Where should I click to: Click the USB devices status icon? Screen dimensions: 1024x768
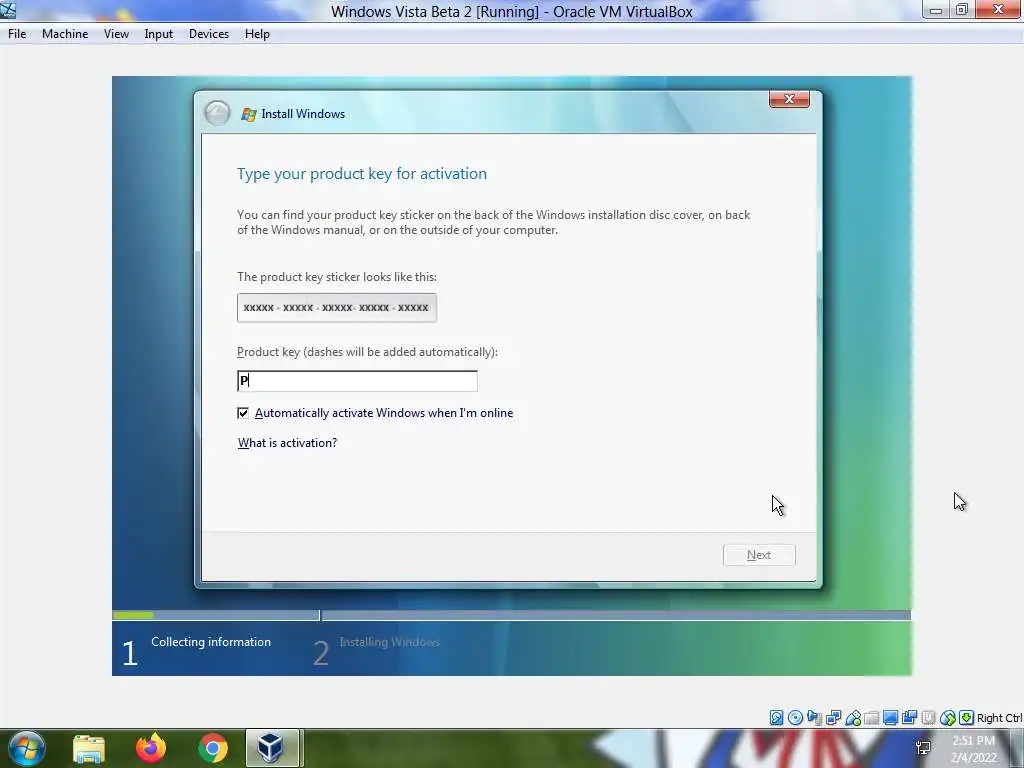coord(852,718)
